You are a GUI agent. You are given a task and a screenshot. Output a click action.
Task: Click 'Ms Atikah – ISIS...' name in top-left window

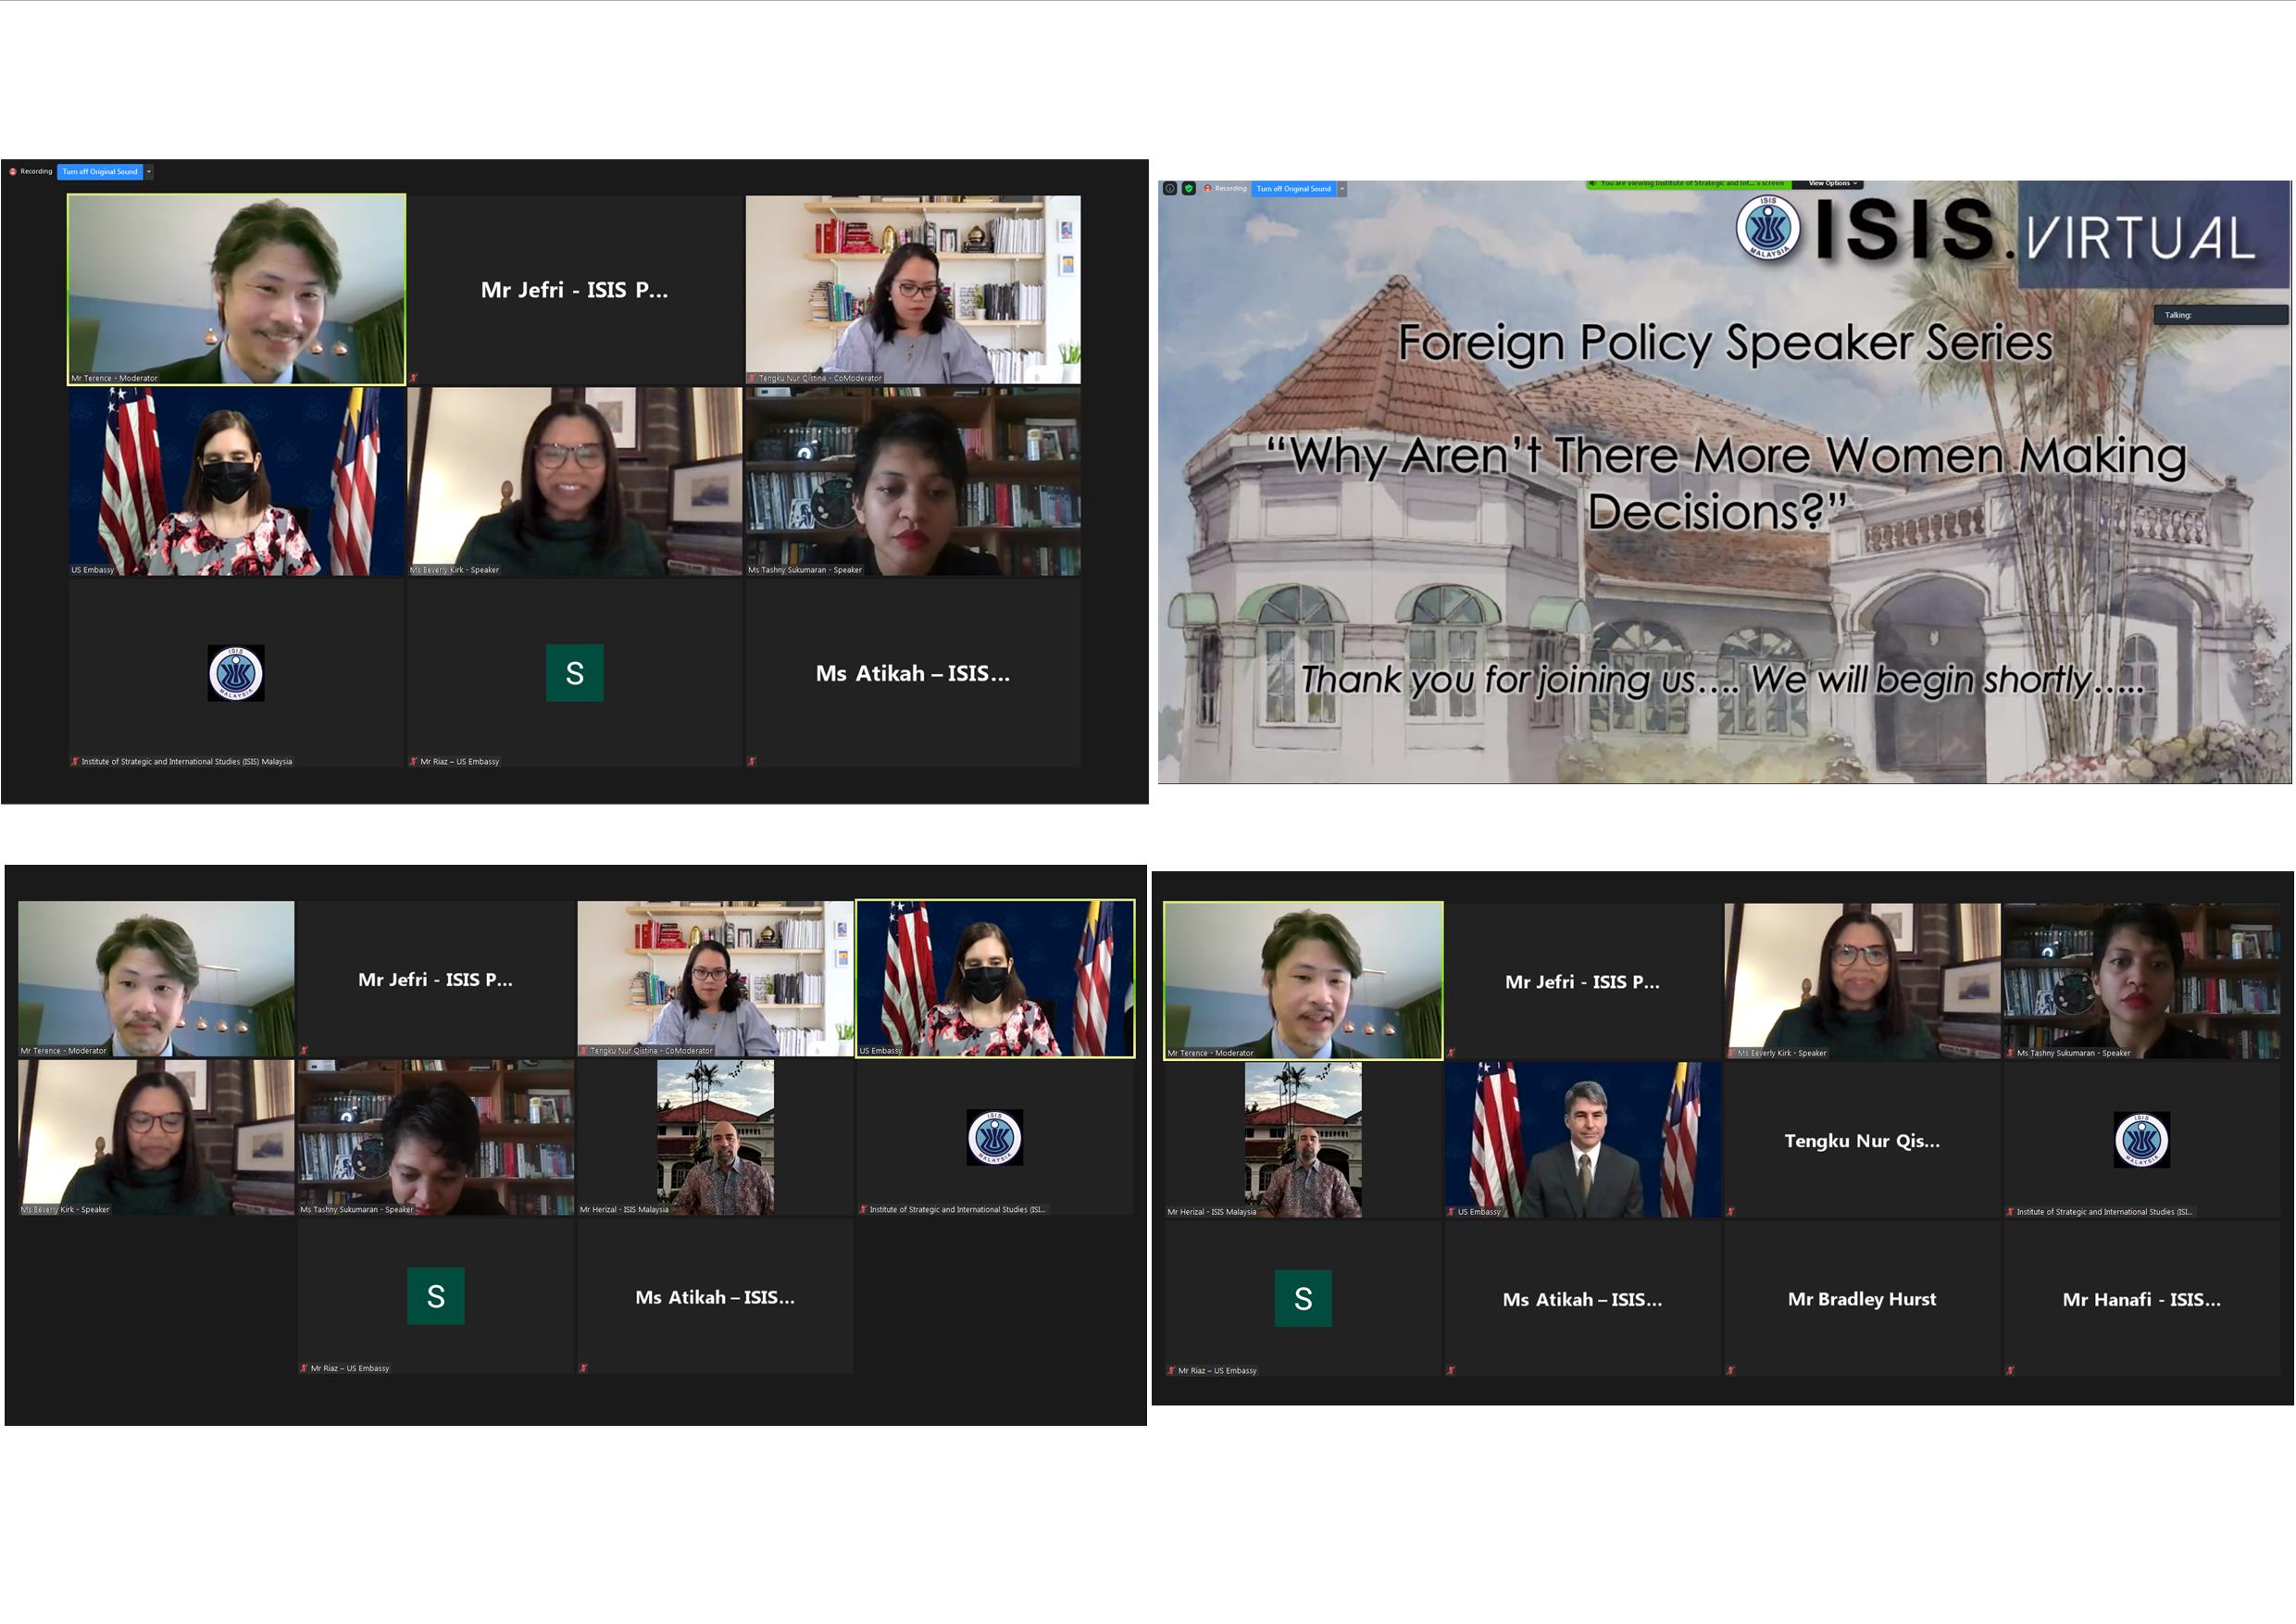click(x=913, y=673)
